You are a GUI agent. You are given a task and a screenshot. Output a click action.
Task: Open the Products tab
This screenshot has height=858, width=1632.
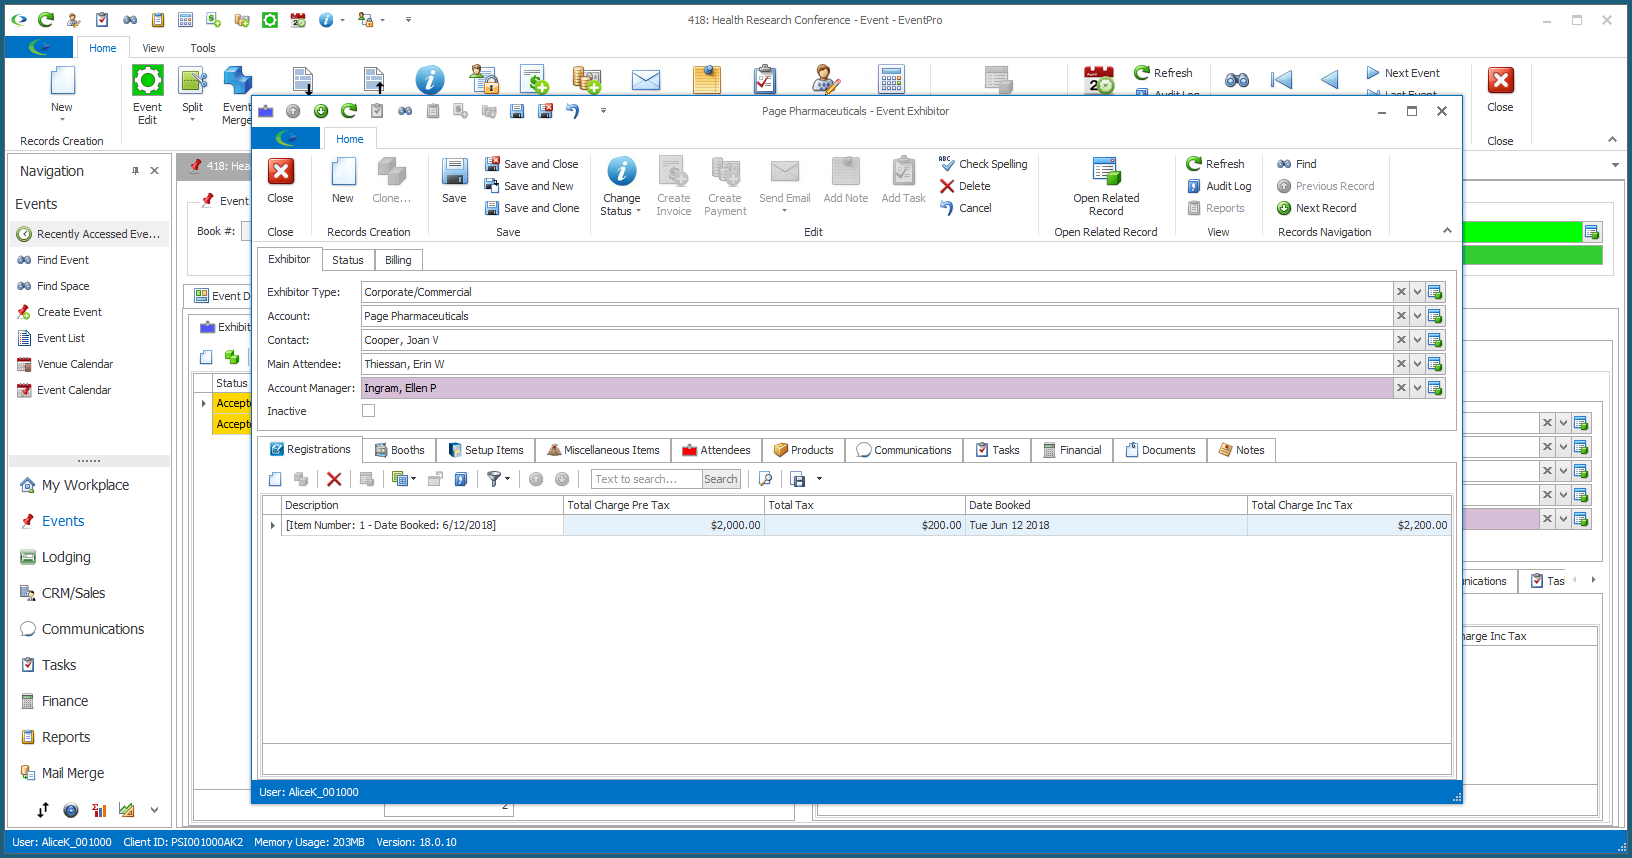pos(803,450)
